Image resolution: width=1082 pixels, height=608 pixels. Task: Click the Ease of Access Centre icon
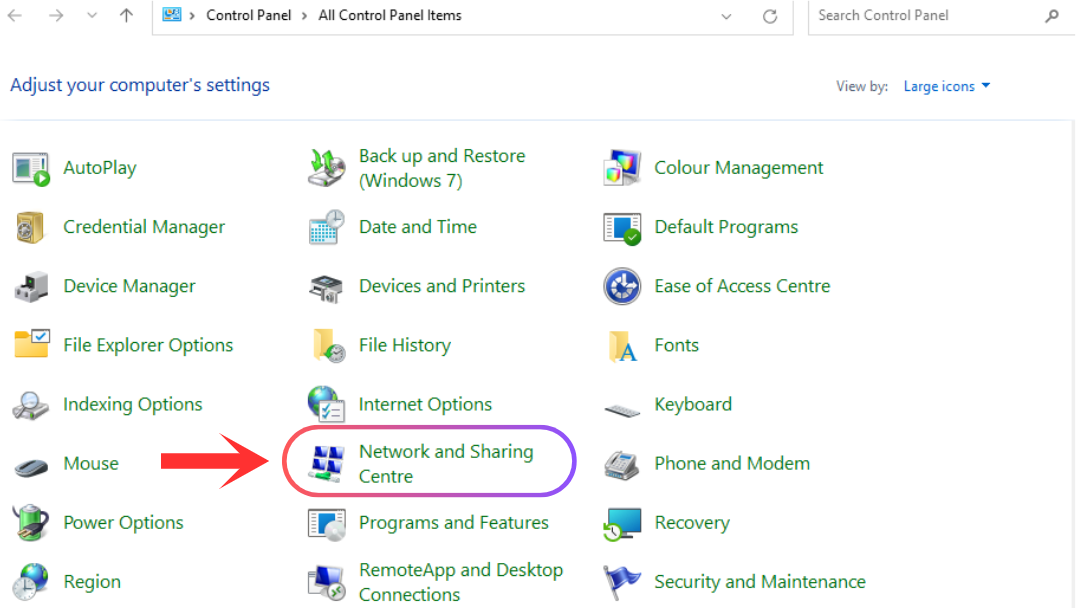click(622, 286)
